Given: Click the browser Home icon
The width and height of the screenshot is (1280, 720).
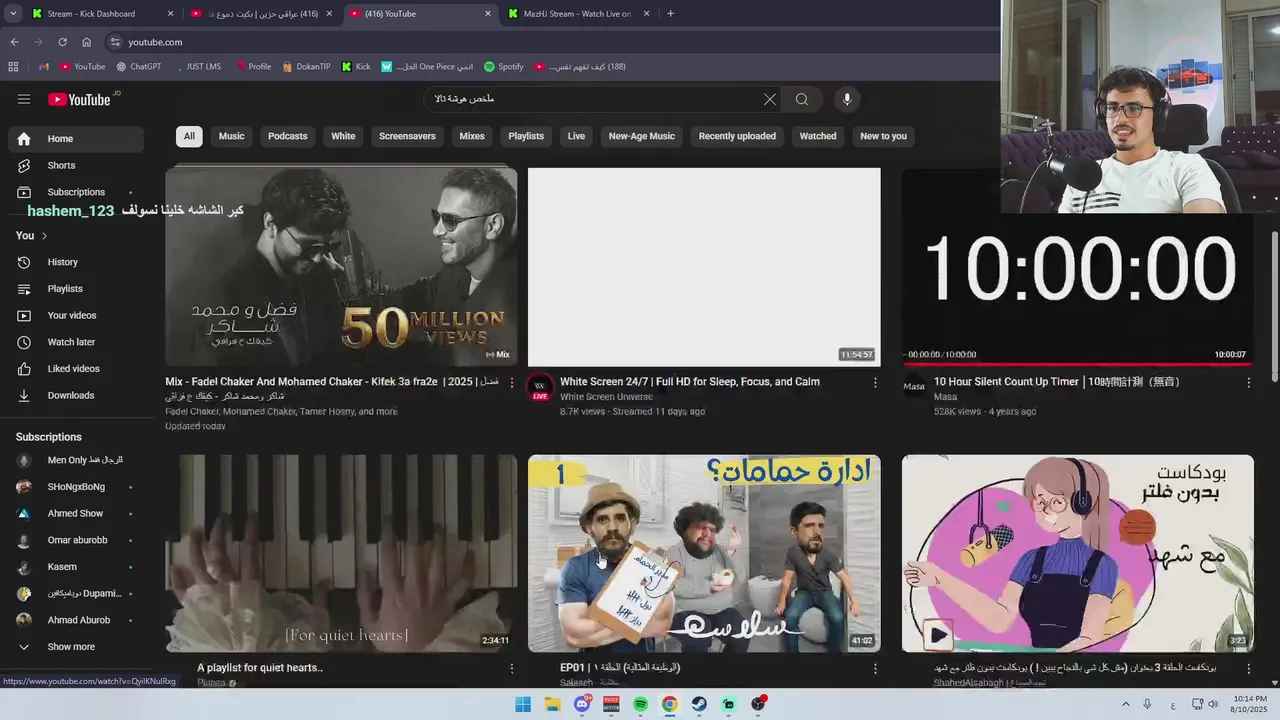Looking at the screenshot, I should pyautogui.click(x=86, y=42).
